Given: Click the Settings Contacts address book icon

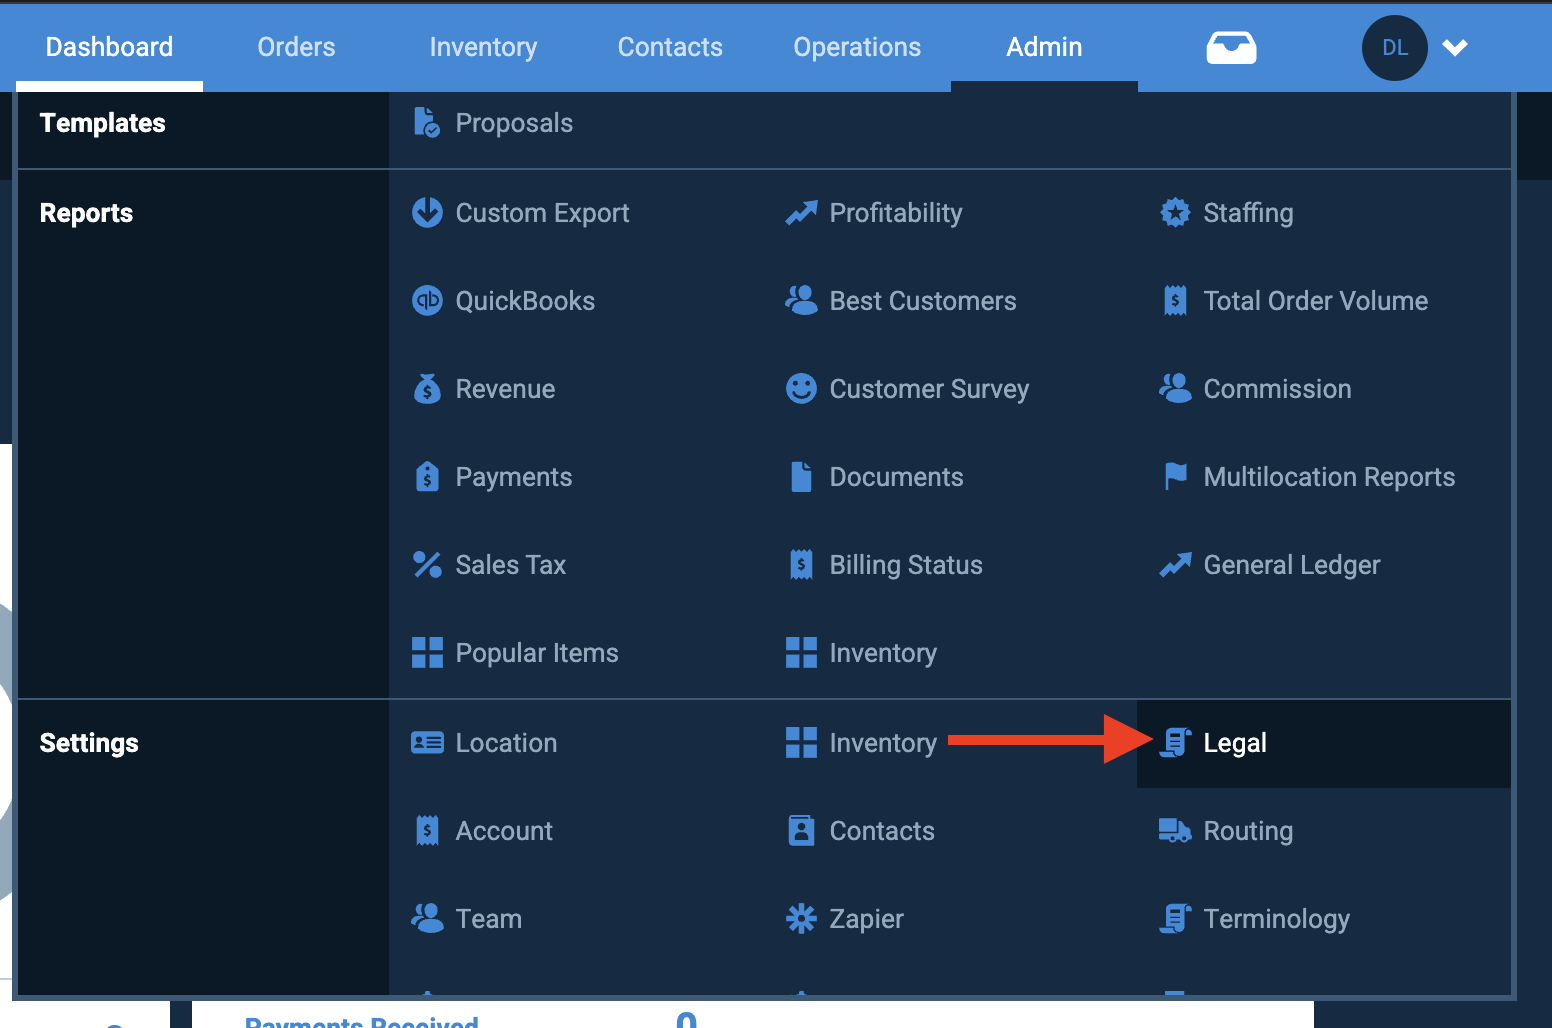Looking at the screenshot, I should (x=801, y=830).
